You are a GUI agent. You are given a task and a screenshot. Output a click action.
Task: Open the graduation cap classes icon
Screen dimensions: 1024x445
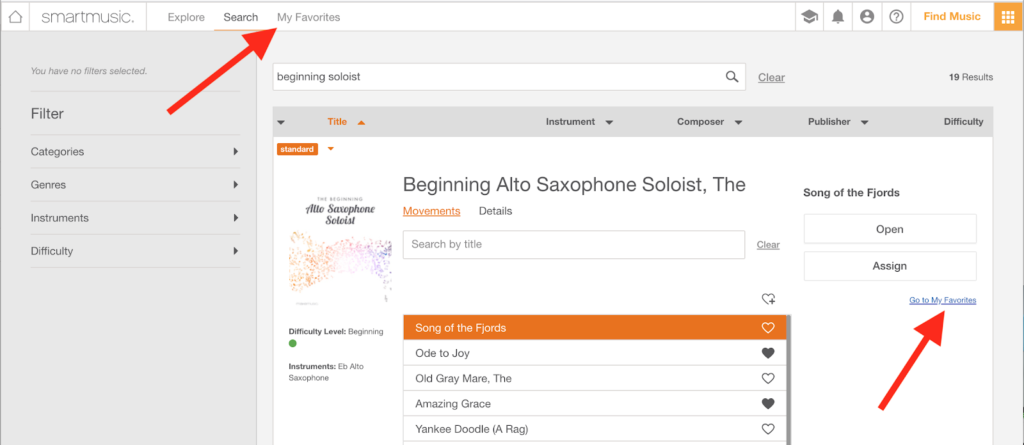(x=808, y=17)
